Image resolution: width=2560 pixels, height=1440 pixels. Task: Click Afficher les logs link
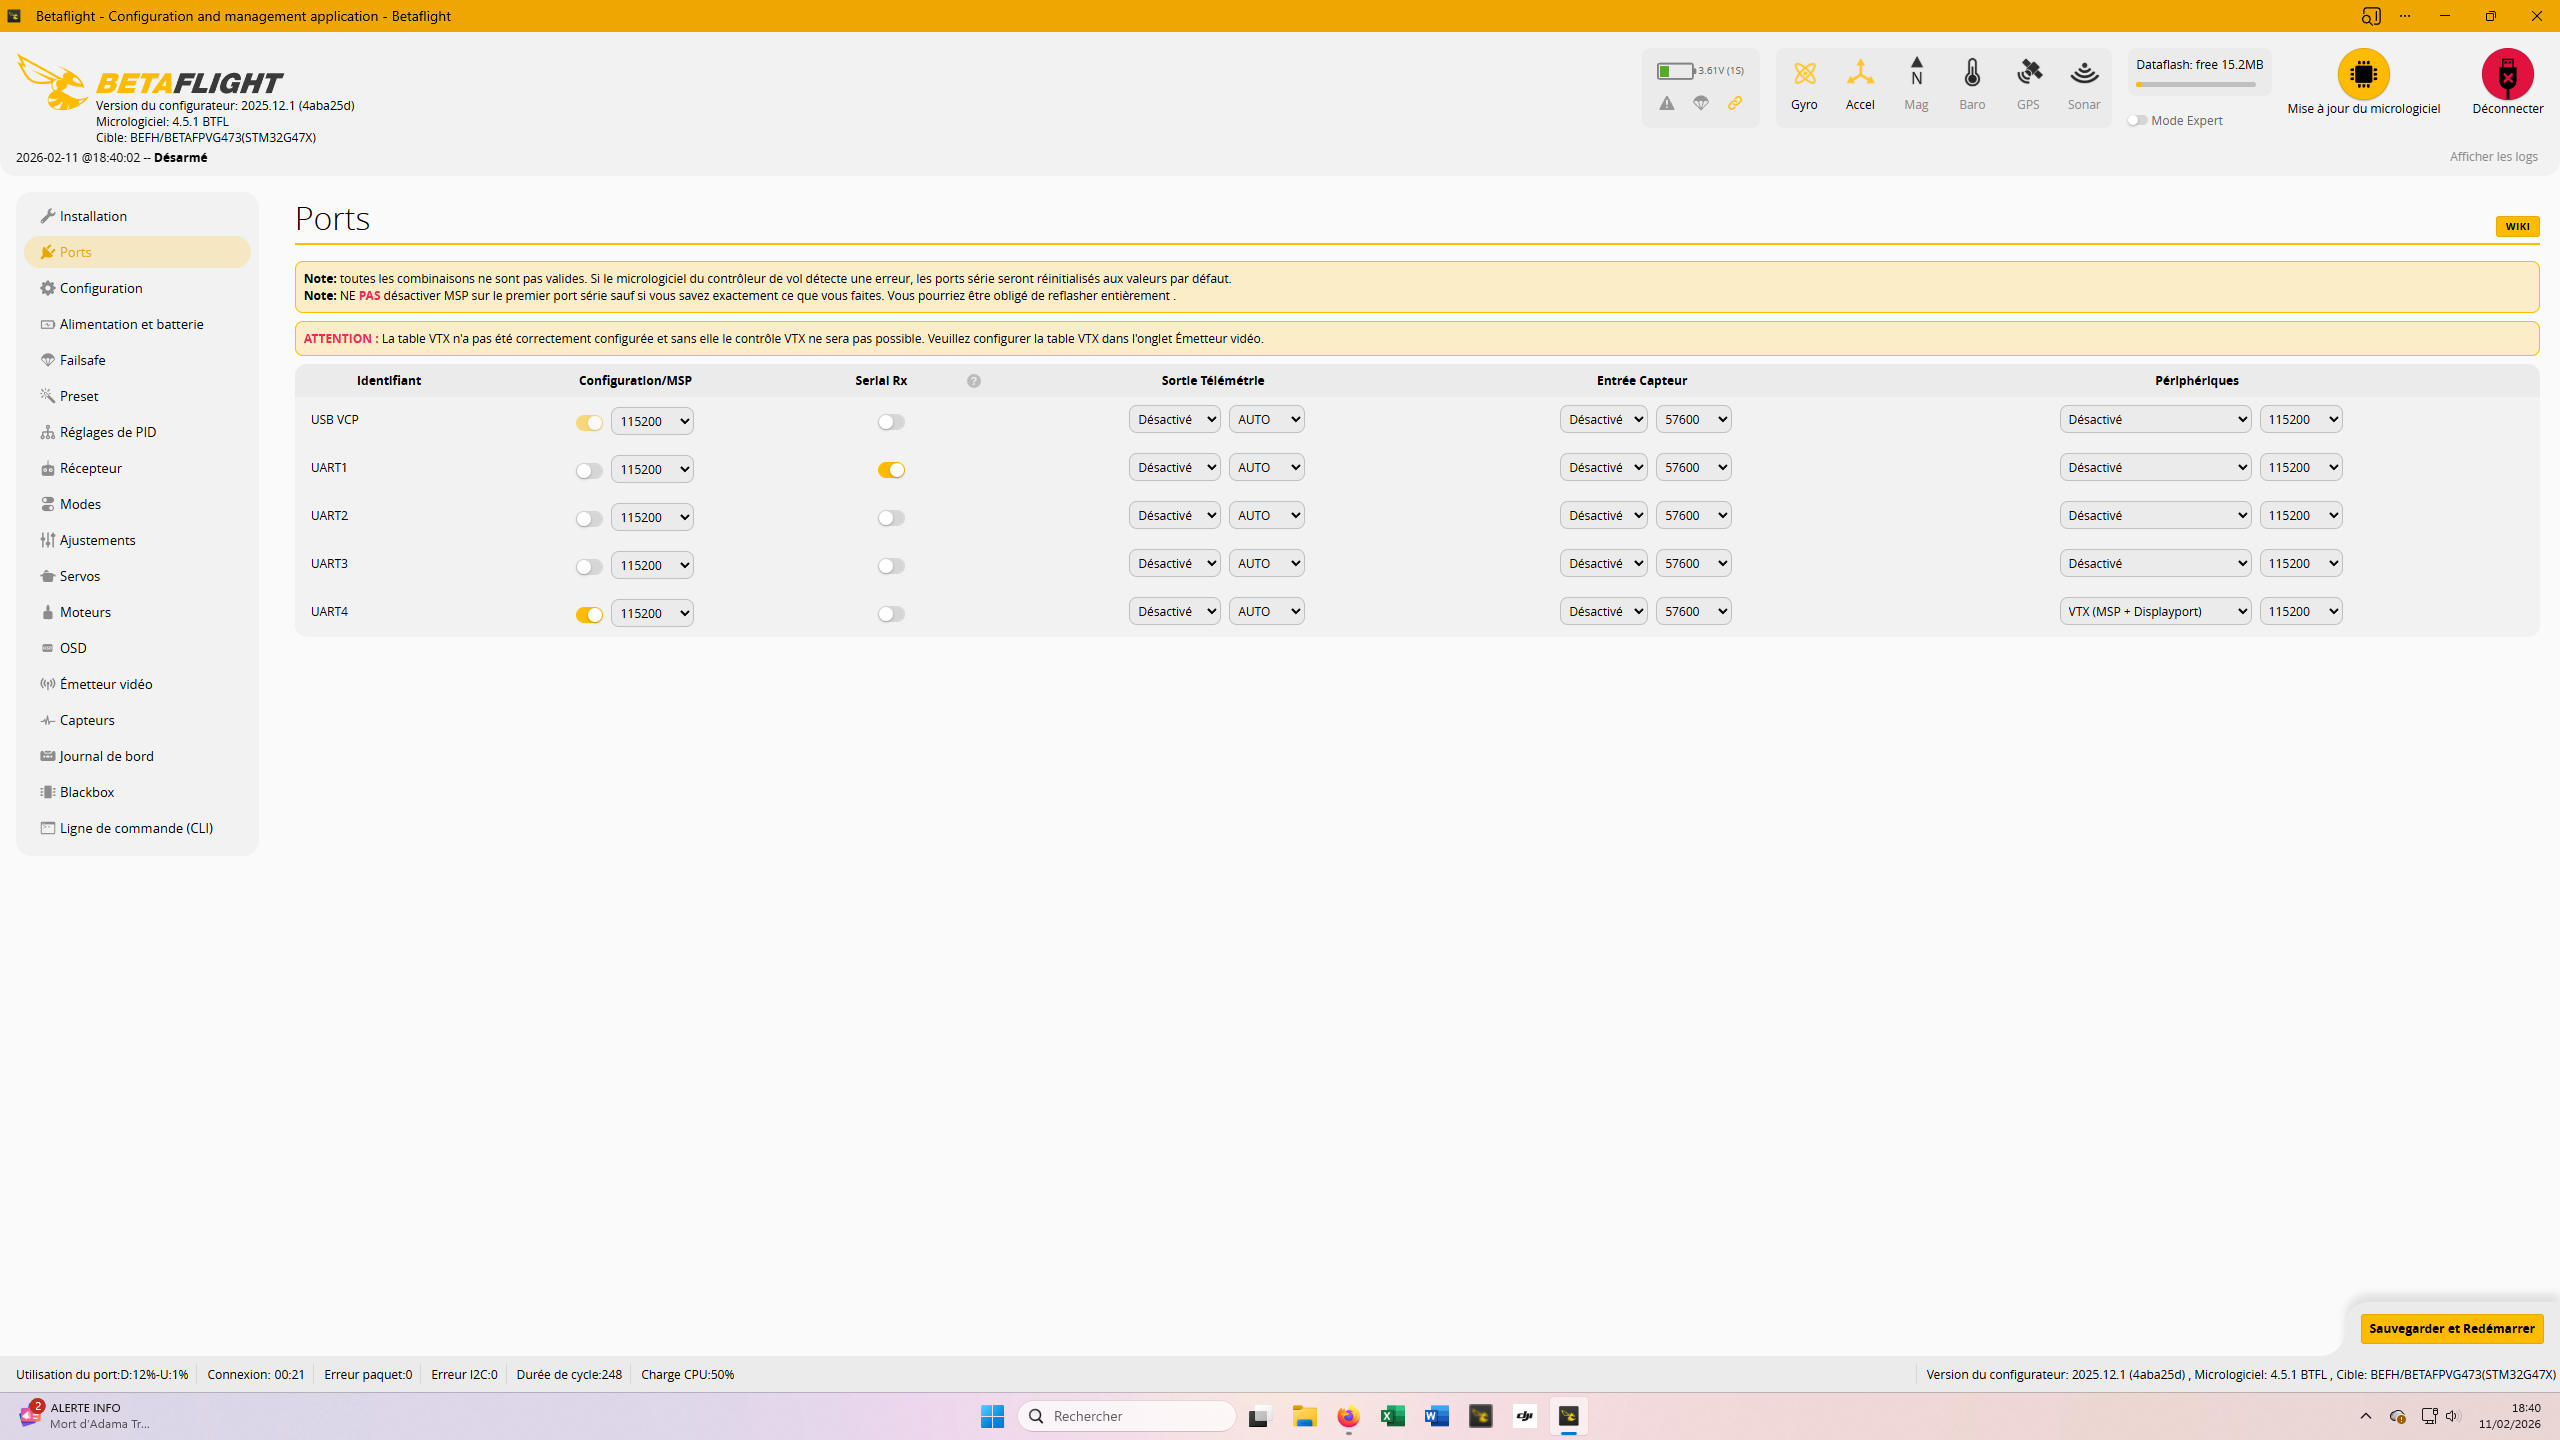[x=2493, y=157]
